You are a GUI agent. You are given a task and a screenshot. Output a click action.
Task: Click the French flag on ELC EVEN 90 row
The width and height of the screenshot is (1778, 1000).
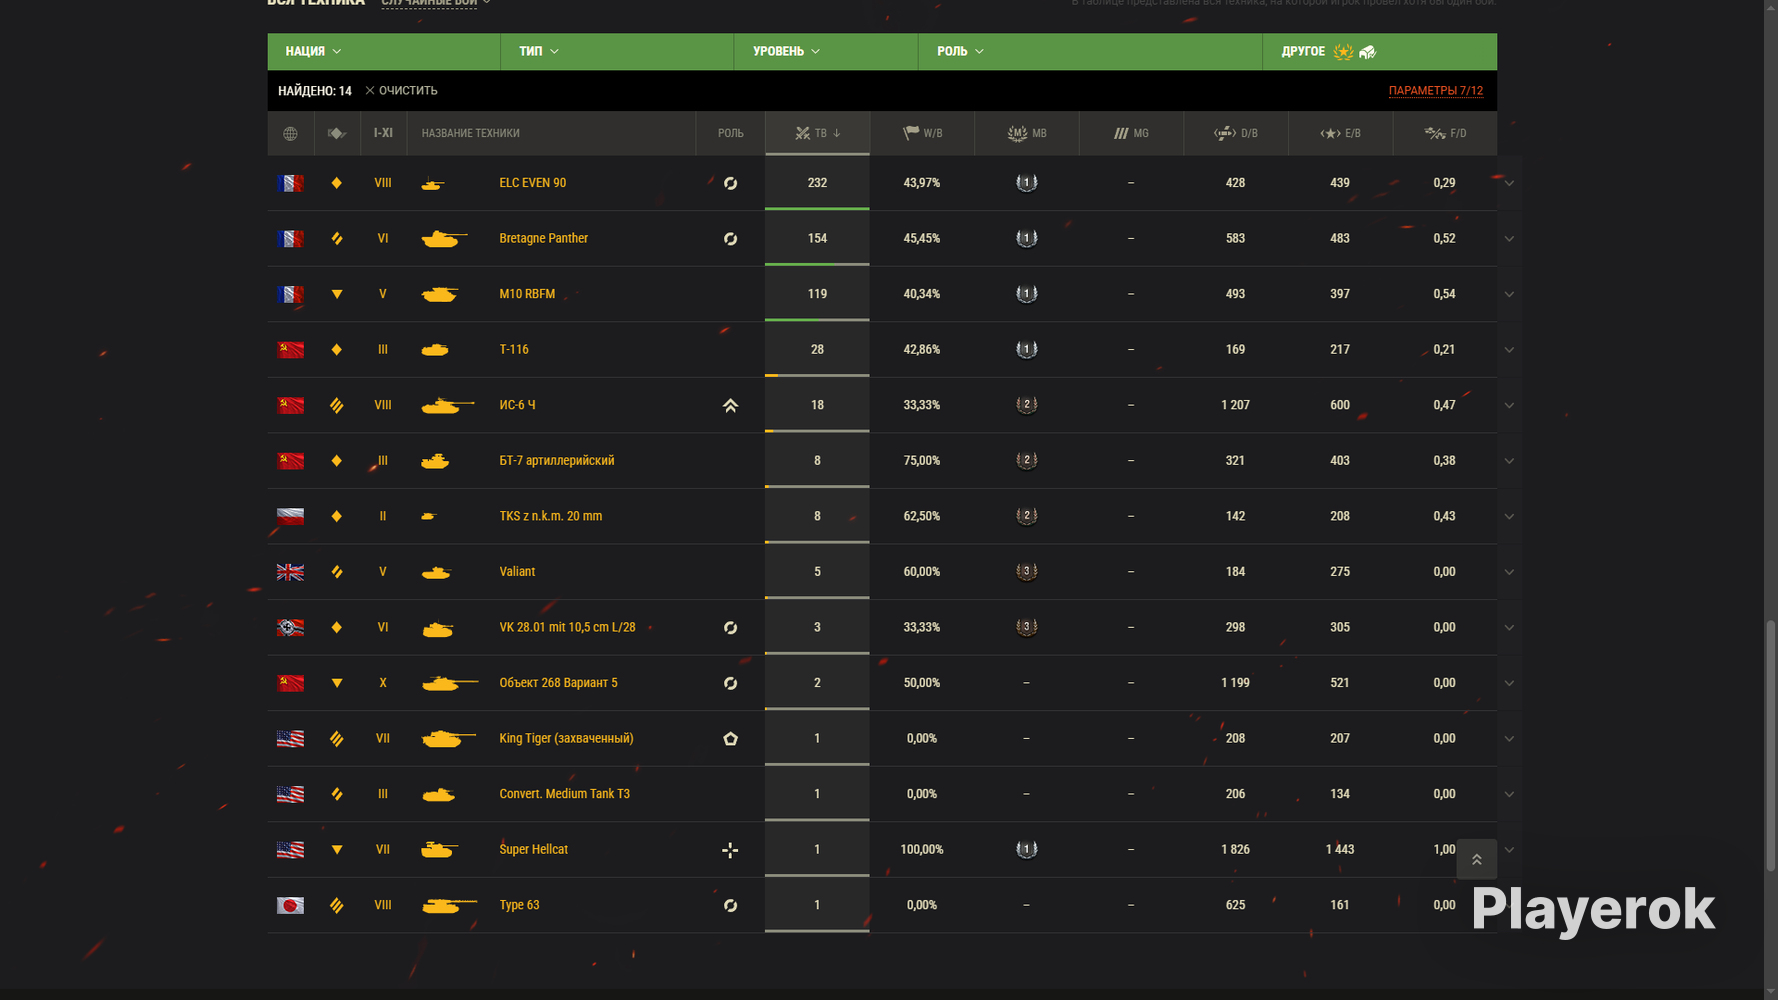point(290,183)
